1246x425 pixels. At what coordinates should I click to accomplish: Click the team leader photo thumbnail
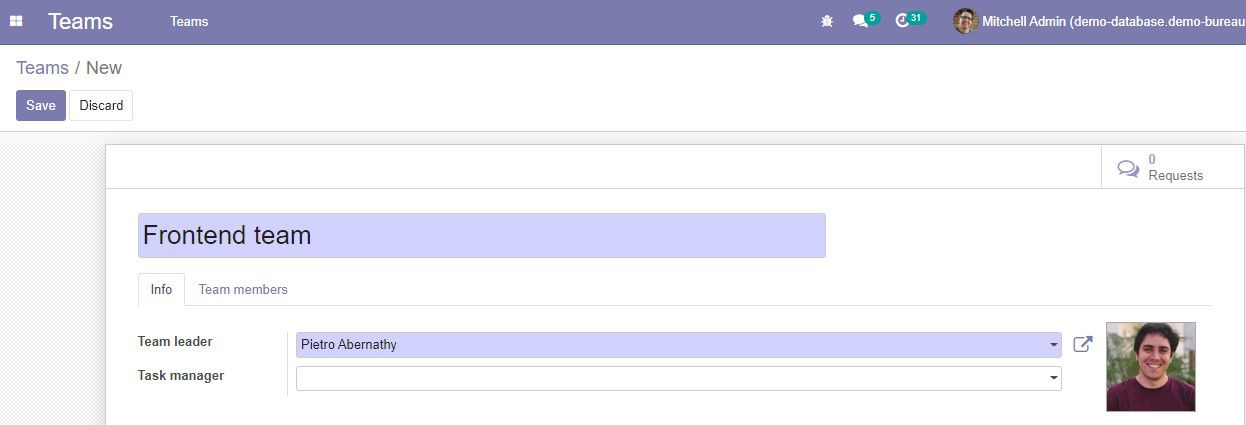pyautogui.click(x=1151, y=367)
